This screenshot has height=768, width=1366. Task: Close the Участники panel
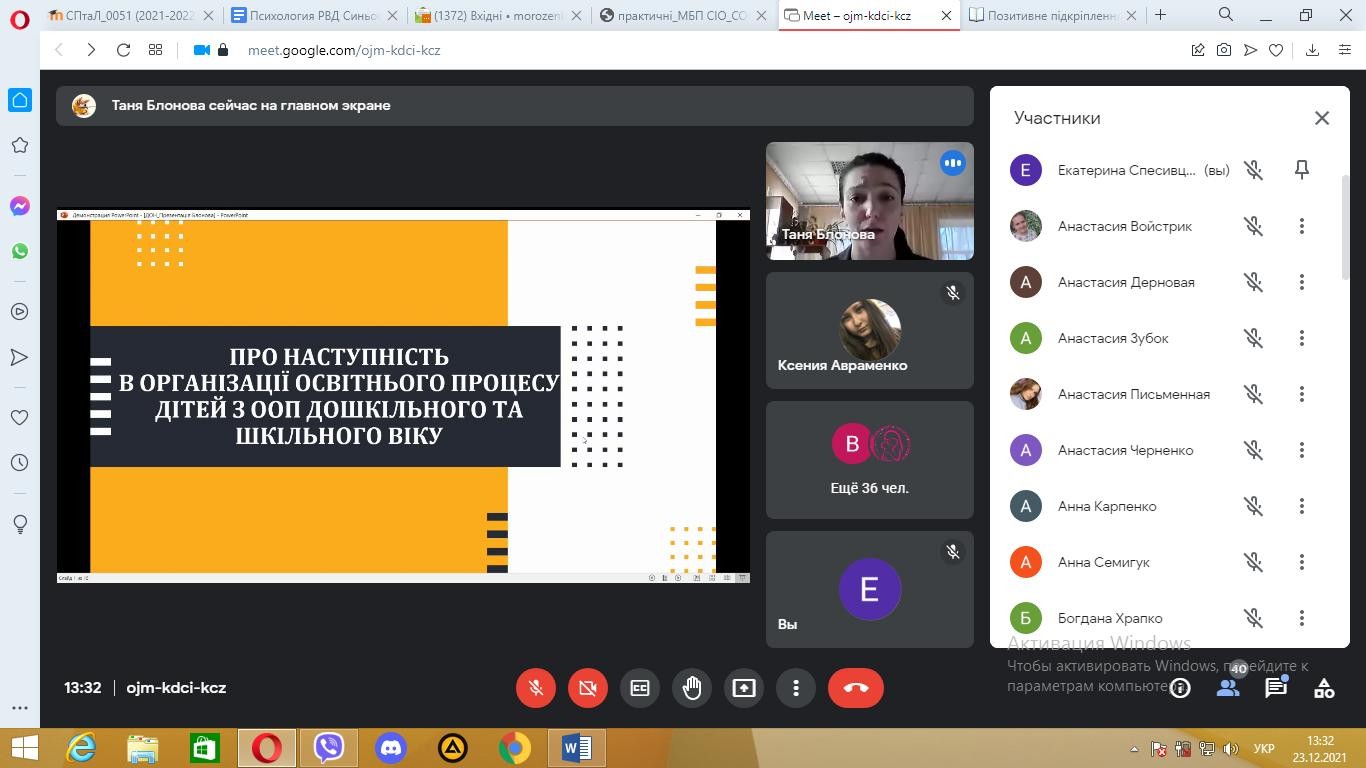pyautogui.click(x=1321, y=118)
